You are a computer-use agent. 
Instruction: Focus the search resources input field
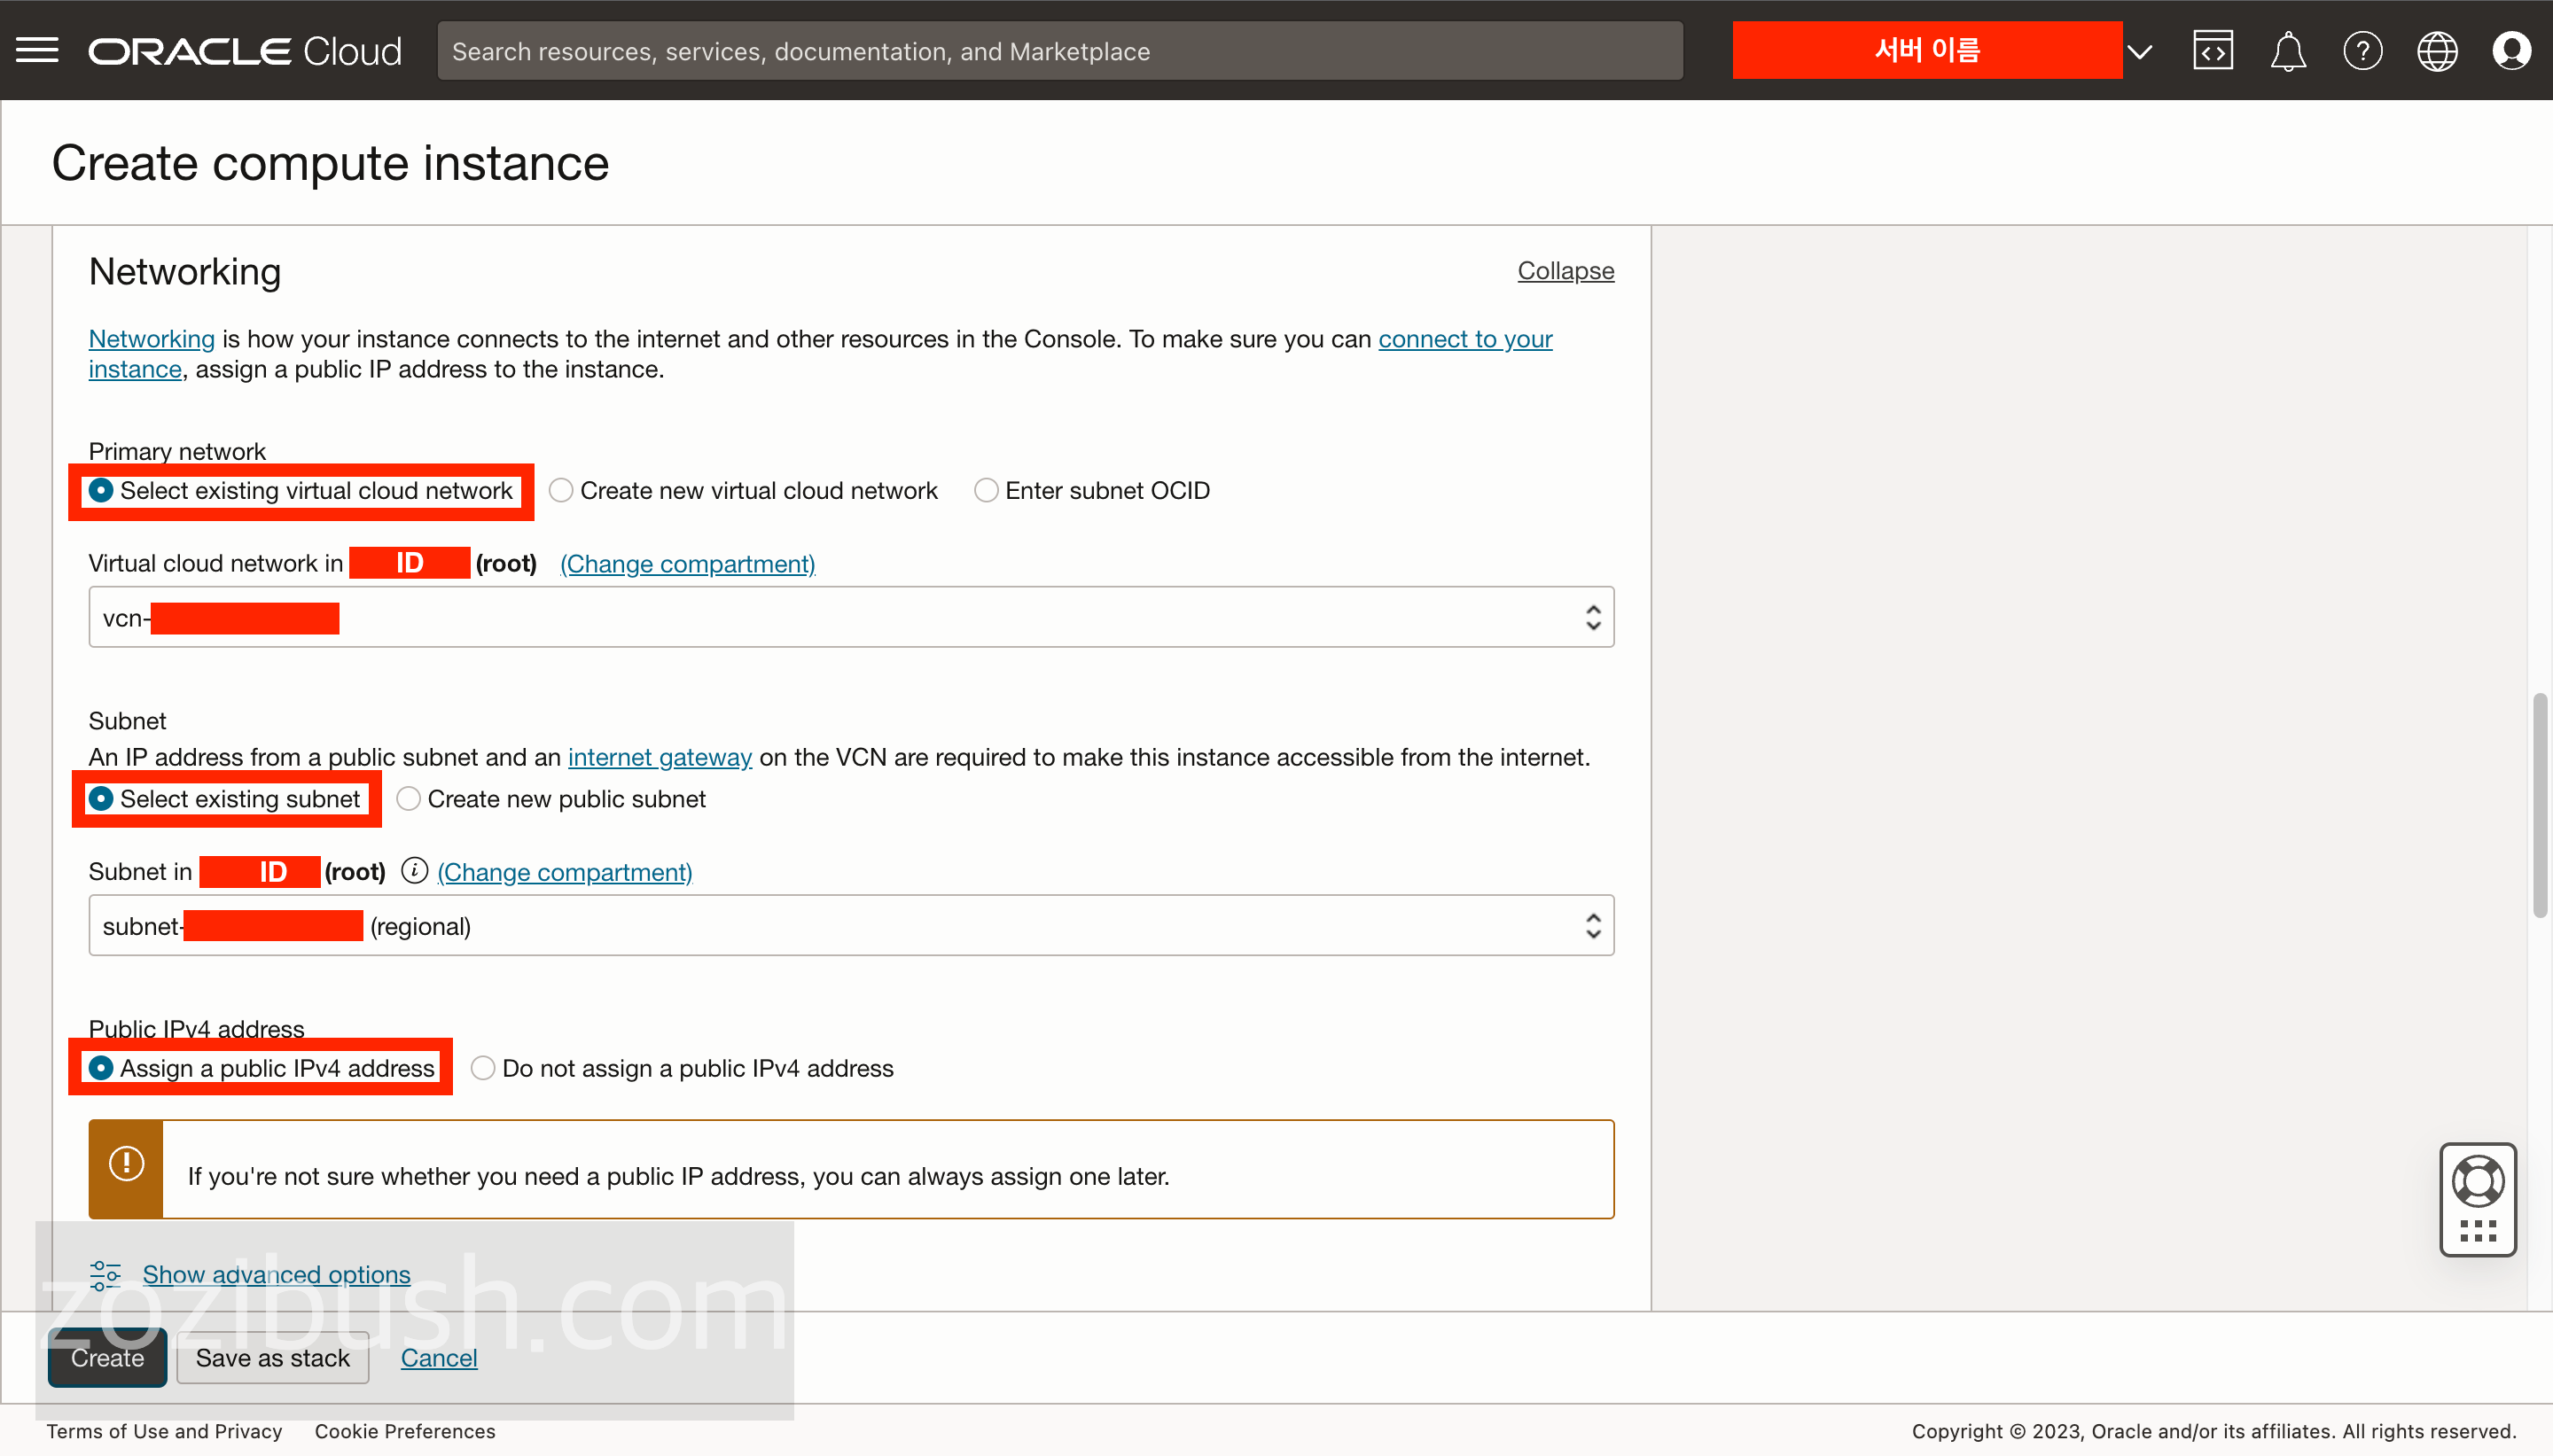tap(1060, 51)
